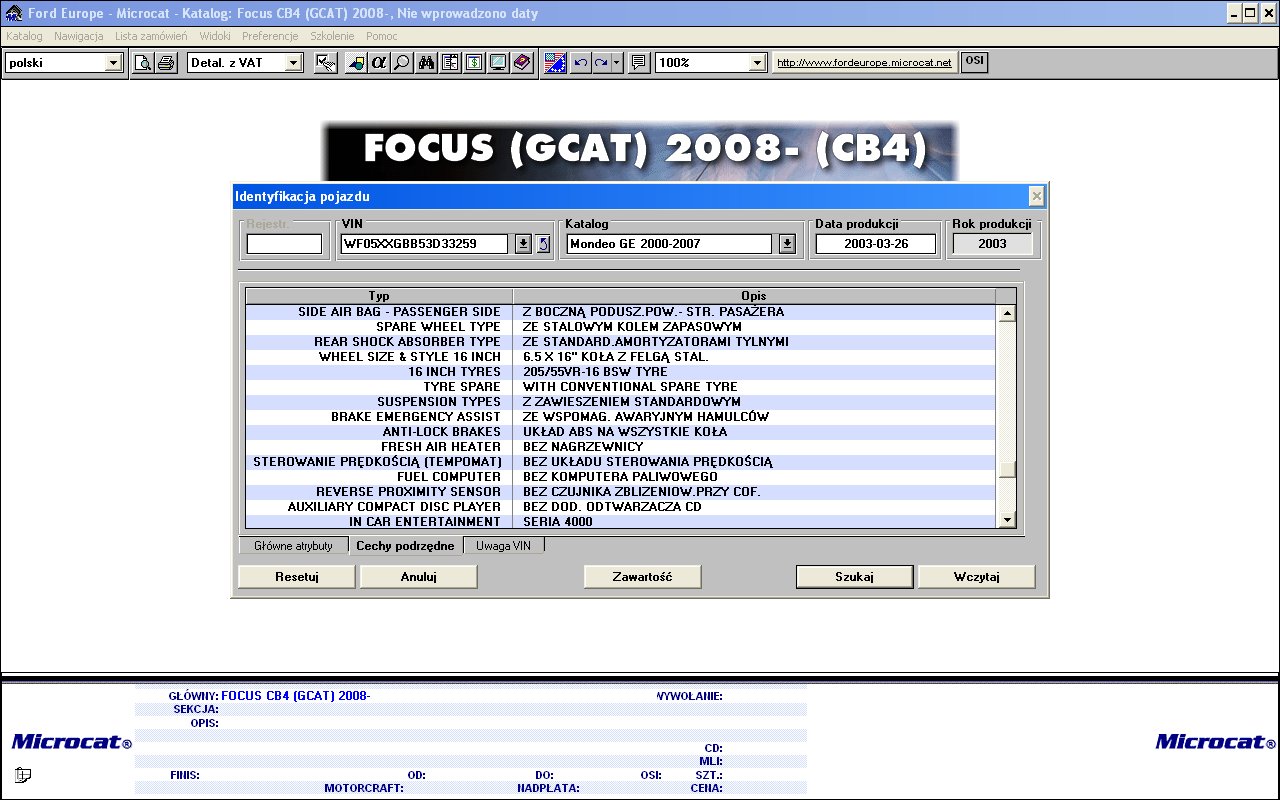Click the attributes list scrollbar thumb

(1008, 470)
